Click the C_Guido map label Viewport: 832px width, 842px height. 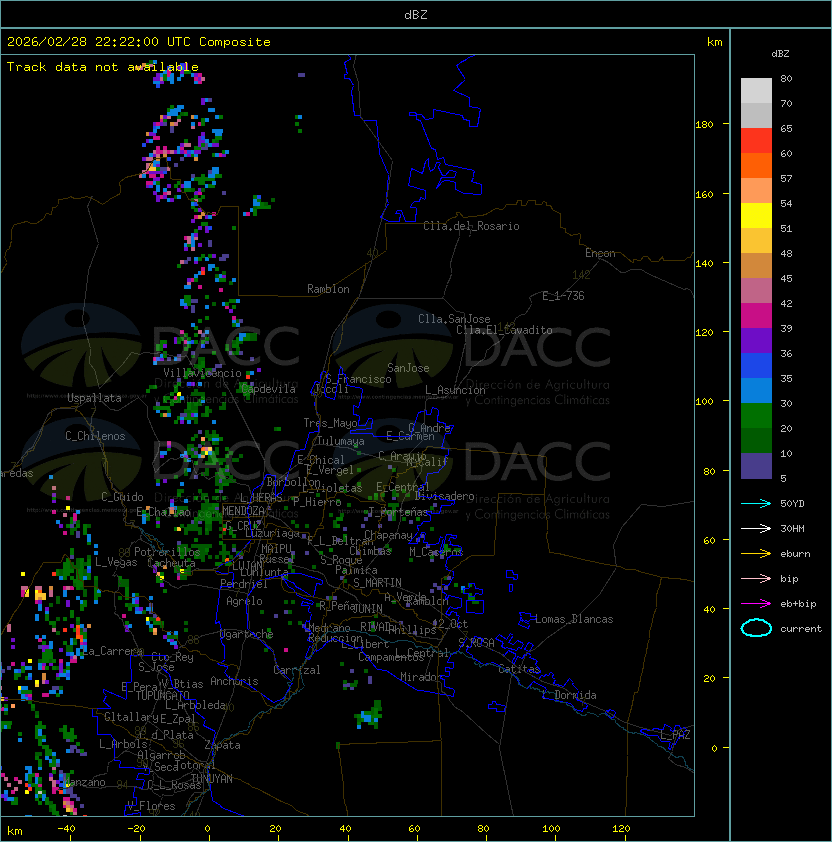pos(122,497)
